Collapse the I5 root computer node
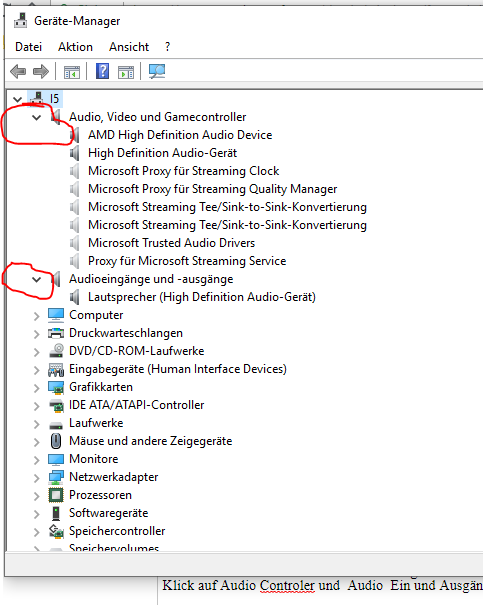 (17, 99)
